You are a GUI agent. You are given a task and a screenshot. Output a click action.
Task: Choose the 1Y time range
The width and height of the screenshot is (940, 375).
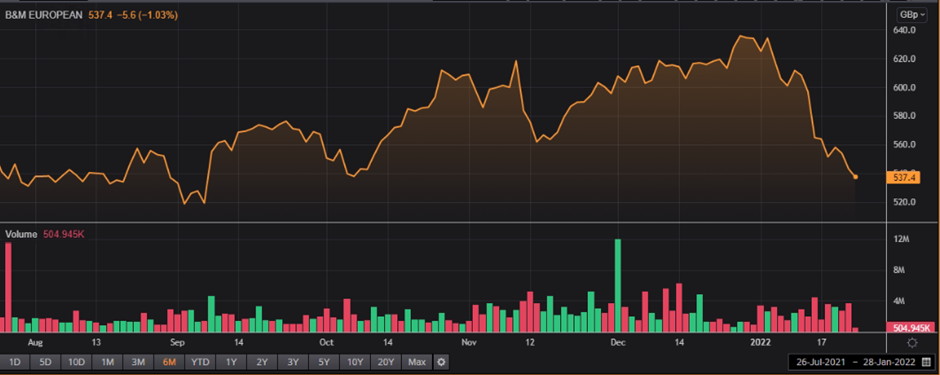[x=231, y=362]
